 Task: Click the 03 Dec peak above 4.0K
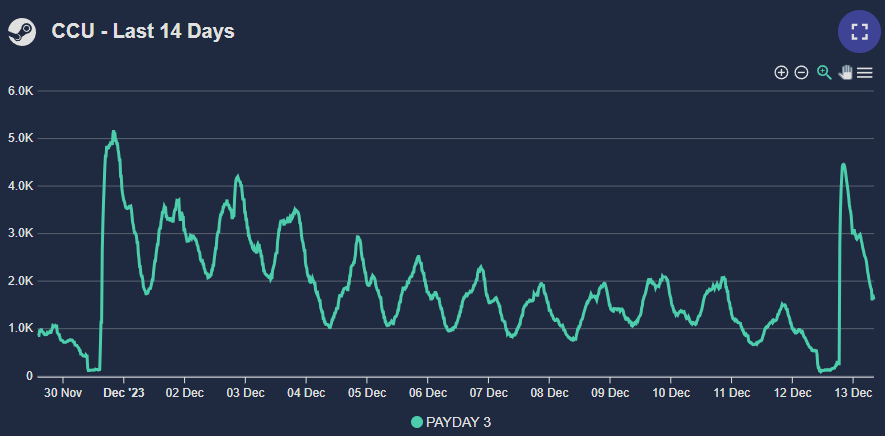[x=238, y=176]
